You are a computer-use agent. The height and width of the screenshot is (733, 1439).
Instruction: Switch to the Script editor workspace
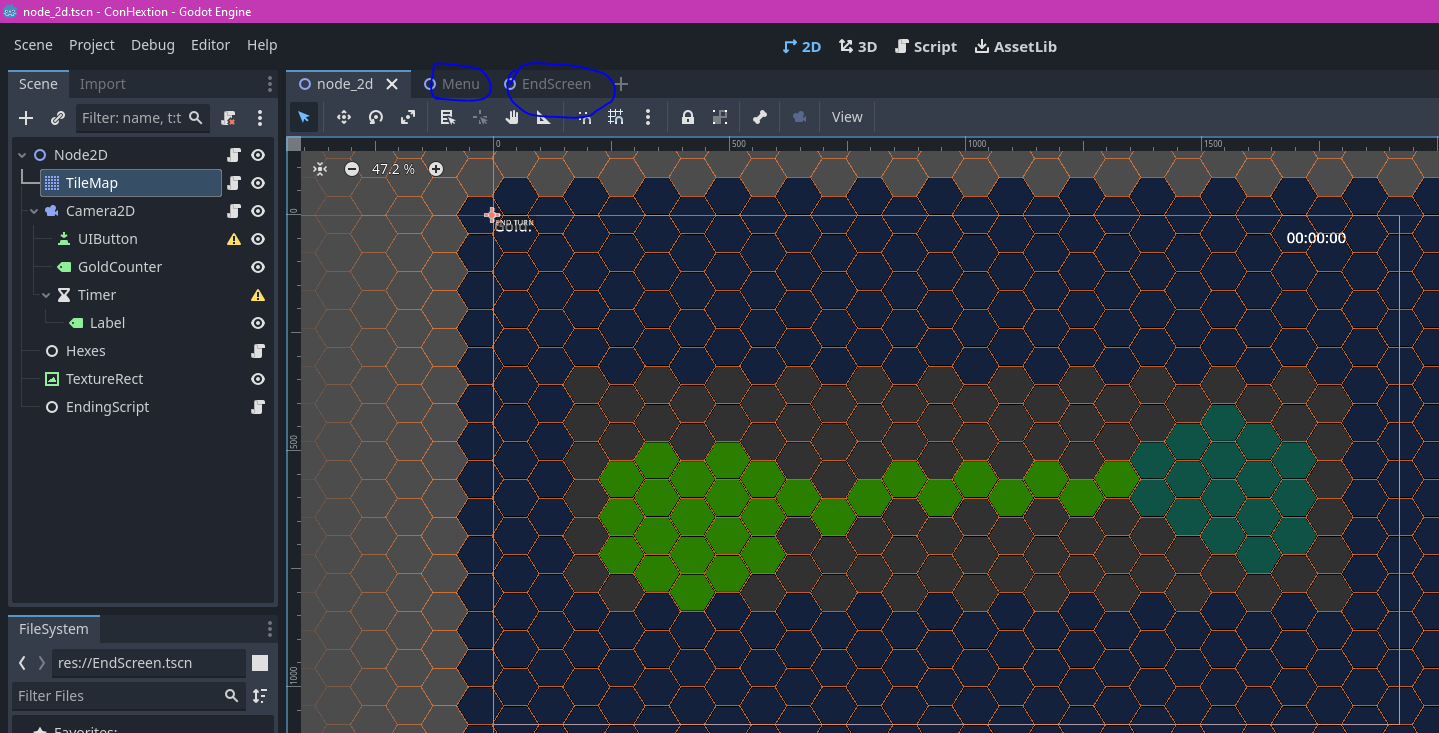point(925,46)
